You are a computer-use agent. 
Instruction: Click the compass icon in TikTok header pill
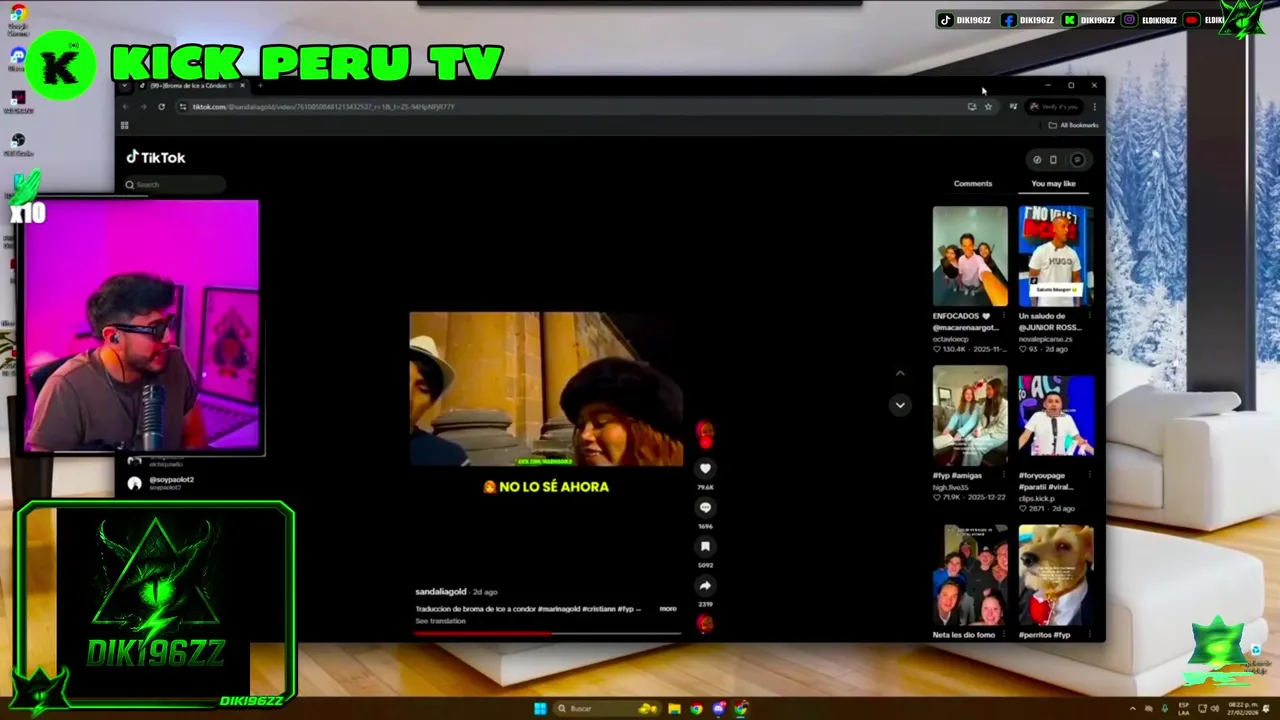coord(1037,160)
